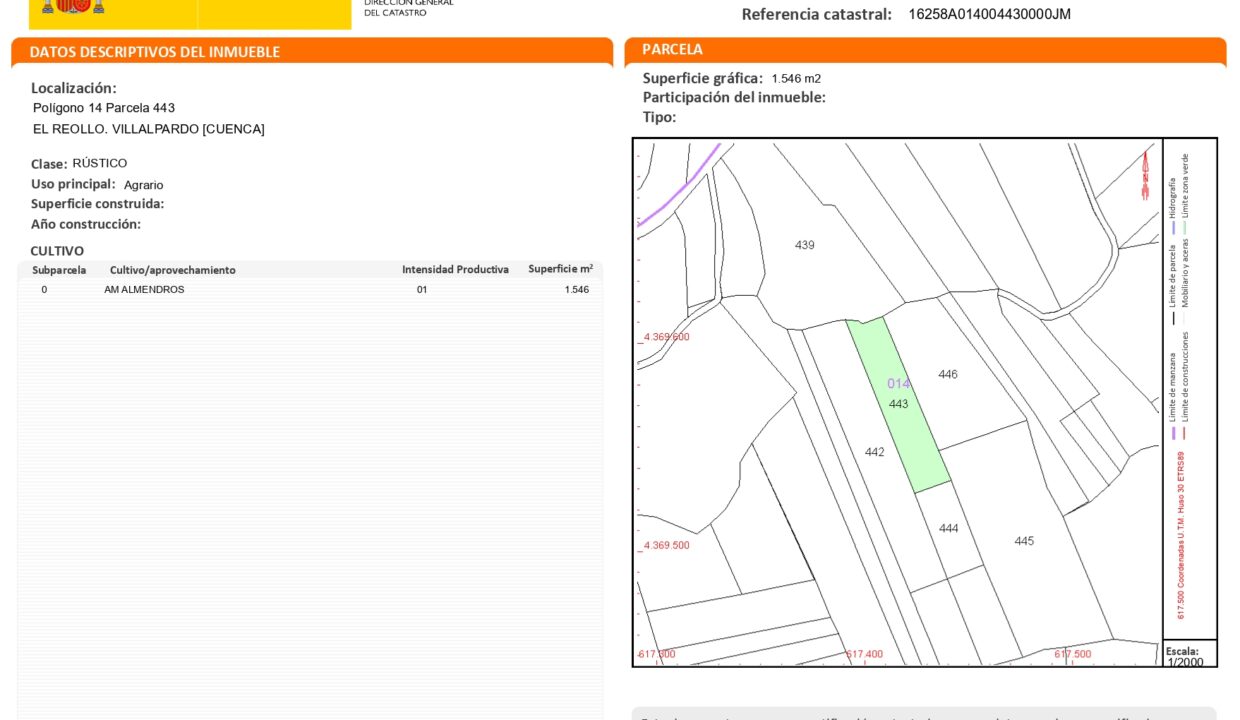Click the 'CULTIVO' table heading
The width and height of the screenshot is (1240, 720).
point(57,251)
